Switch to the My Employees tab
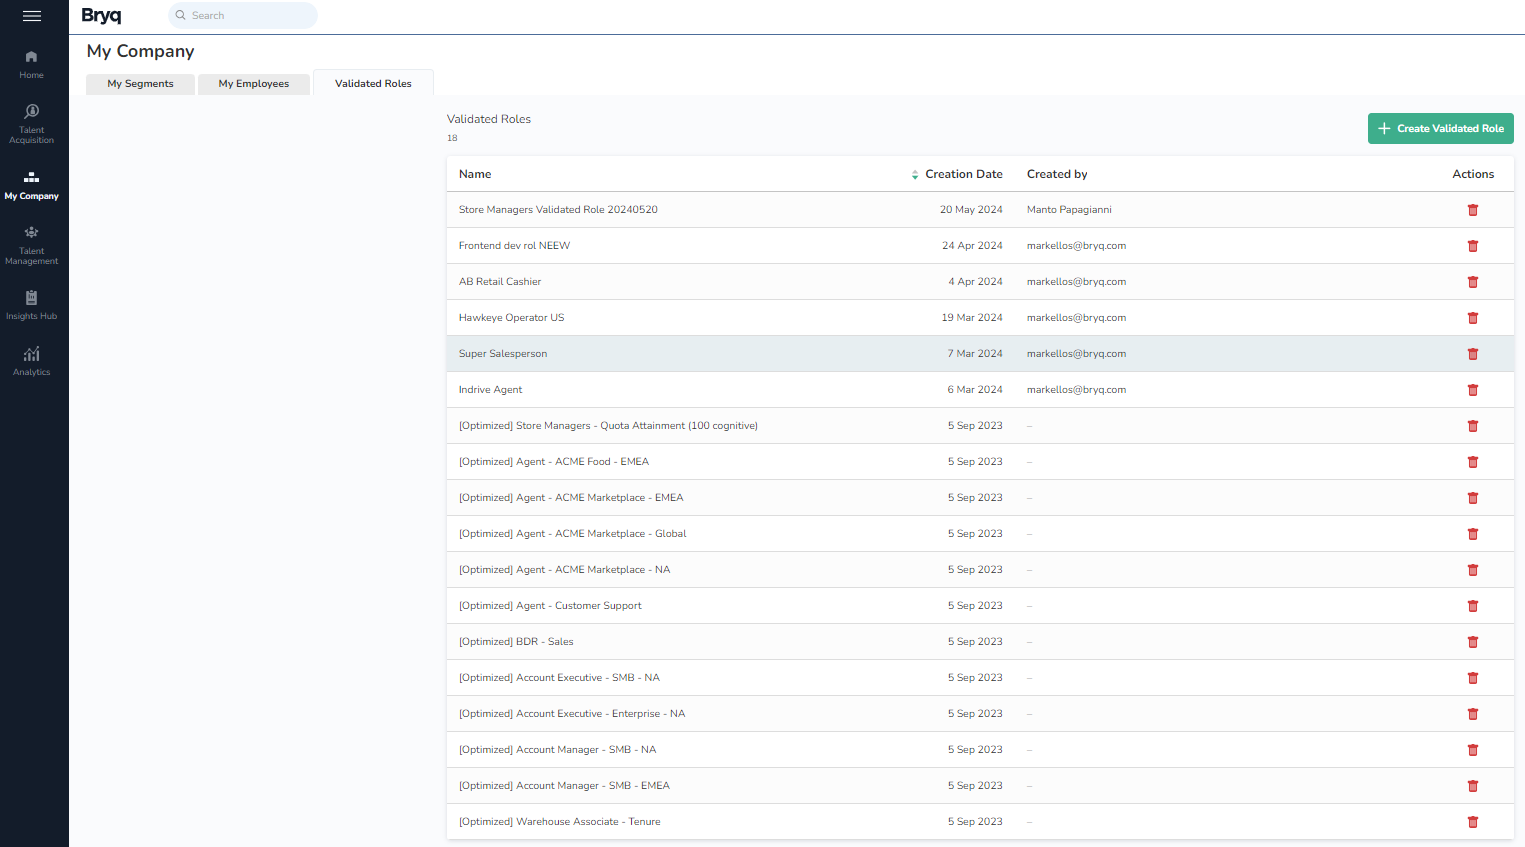This screenshot has width=1525, height=847. pos(254,84)
